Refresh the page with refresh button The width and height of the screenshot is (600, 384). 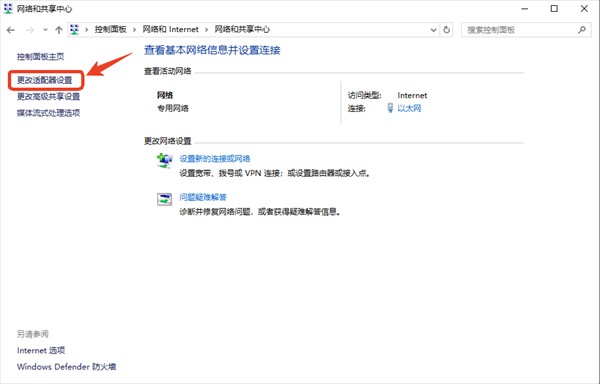[x=447, y=30]
